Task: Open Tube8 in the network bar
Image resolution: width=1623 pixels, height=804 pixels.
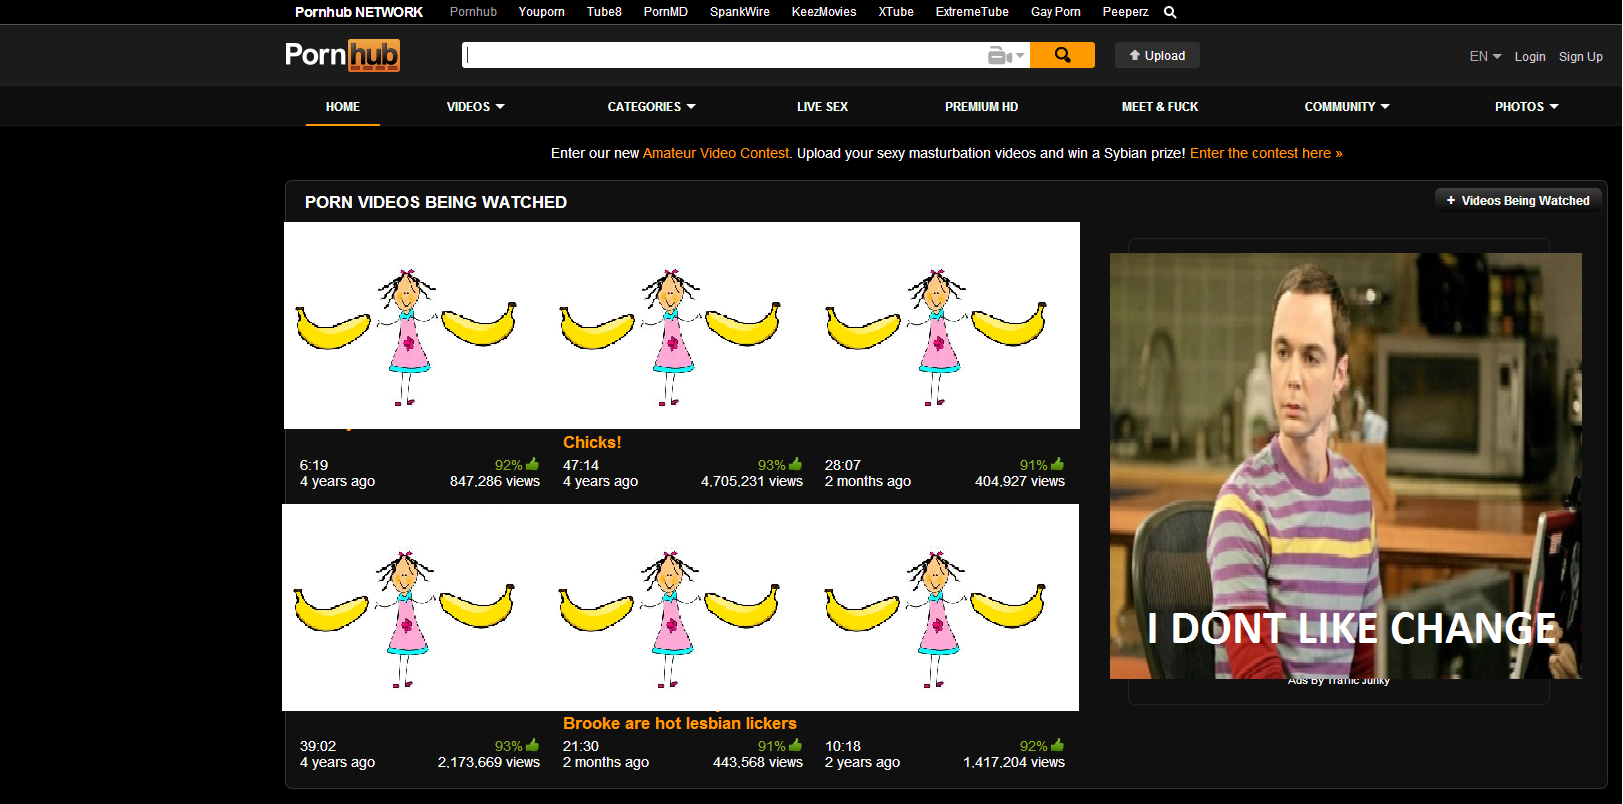Action: pos(604,12)
